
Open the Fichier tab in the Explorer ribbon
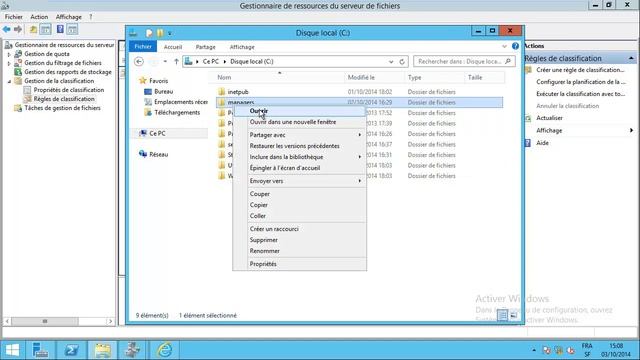tap(143, 47)
